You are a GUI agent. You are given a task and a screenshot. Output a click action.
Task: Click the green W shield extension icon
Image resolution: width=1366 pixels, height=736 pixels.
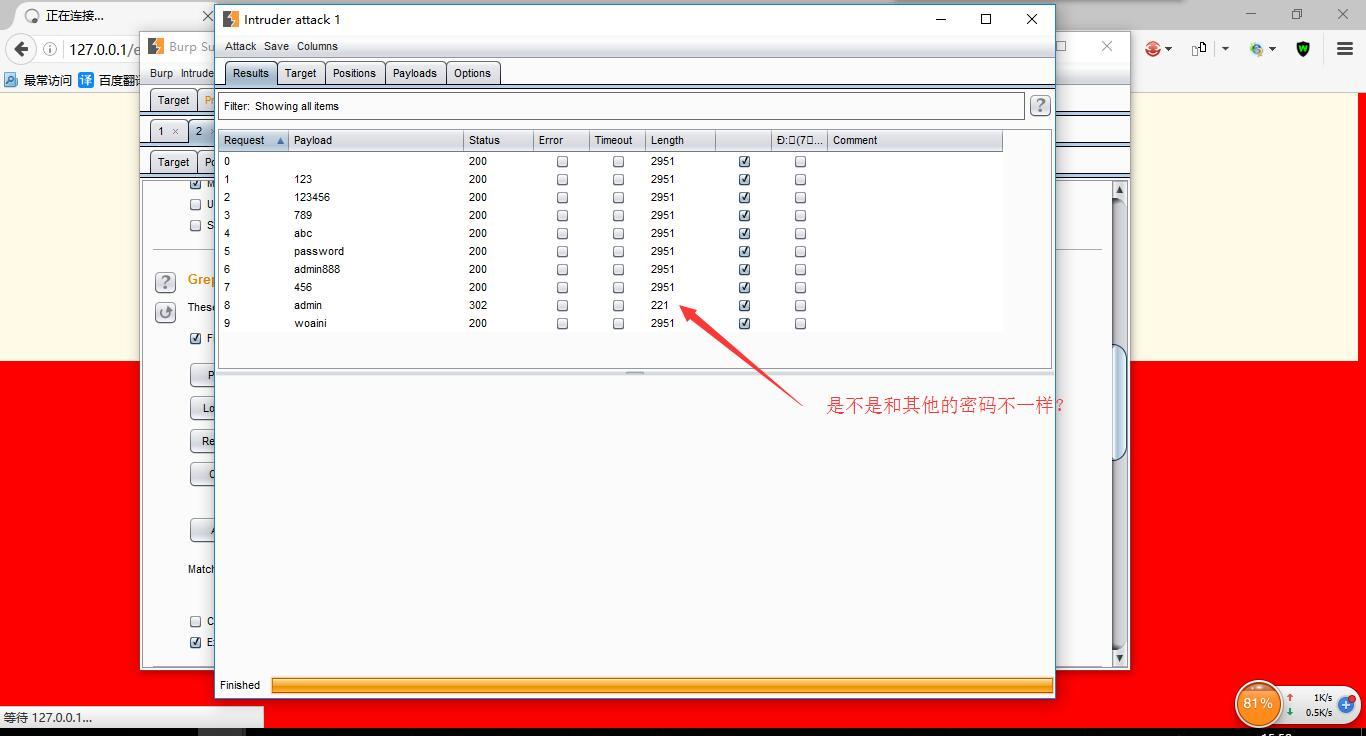(1303, 48)
